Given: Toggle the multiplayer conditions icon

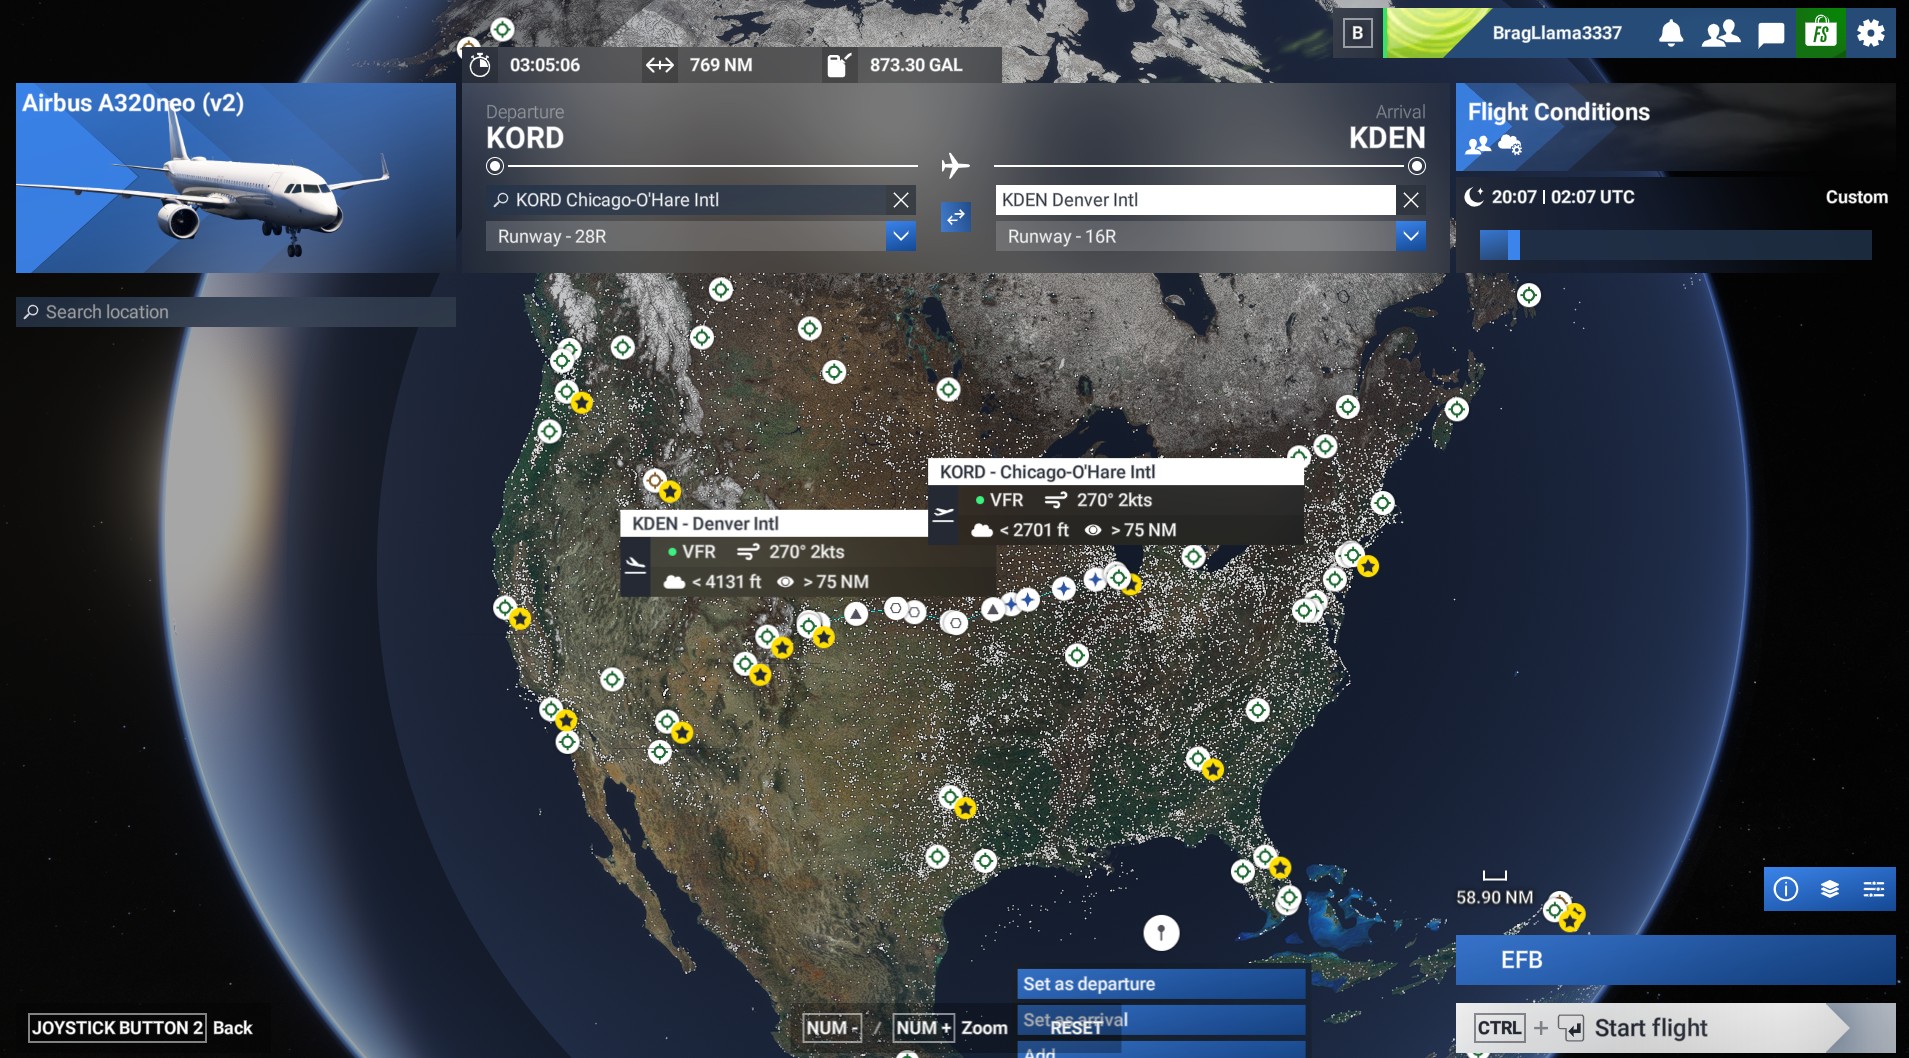Looking at the screenshot, I should [x=1478, y=145].
